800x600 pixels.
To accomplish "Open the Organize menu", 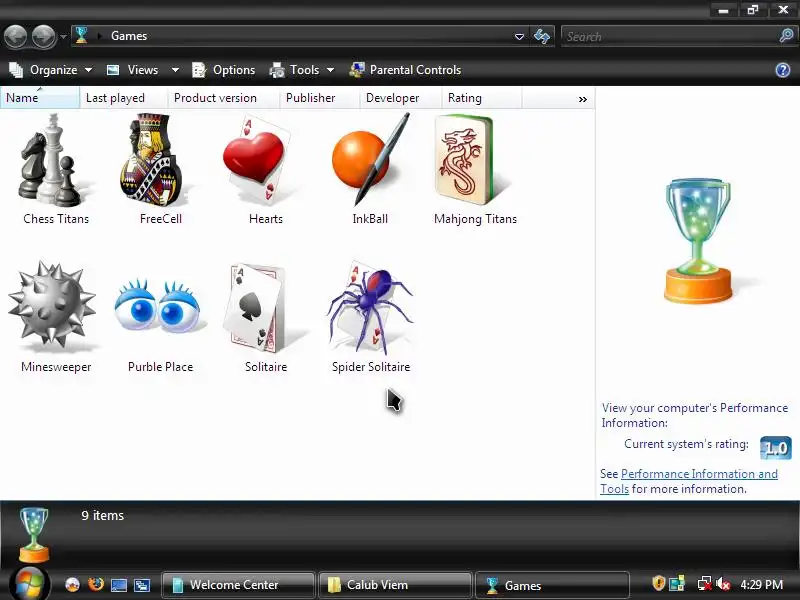I will (x=51, y=70).
